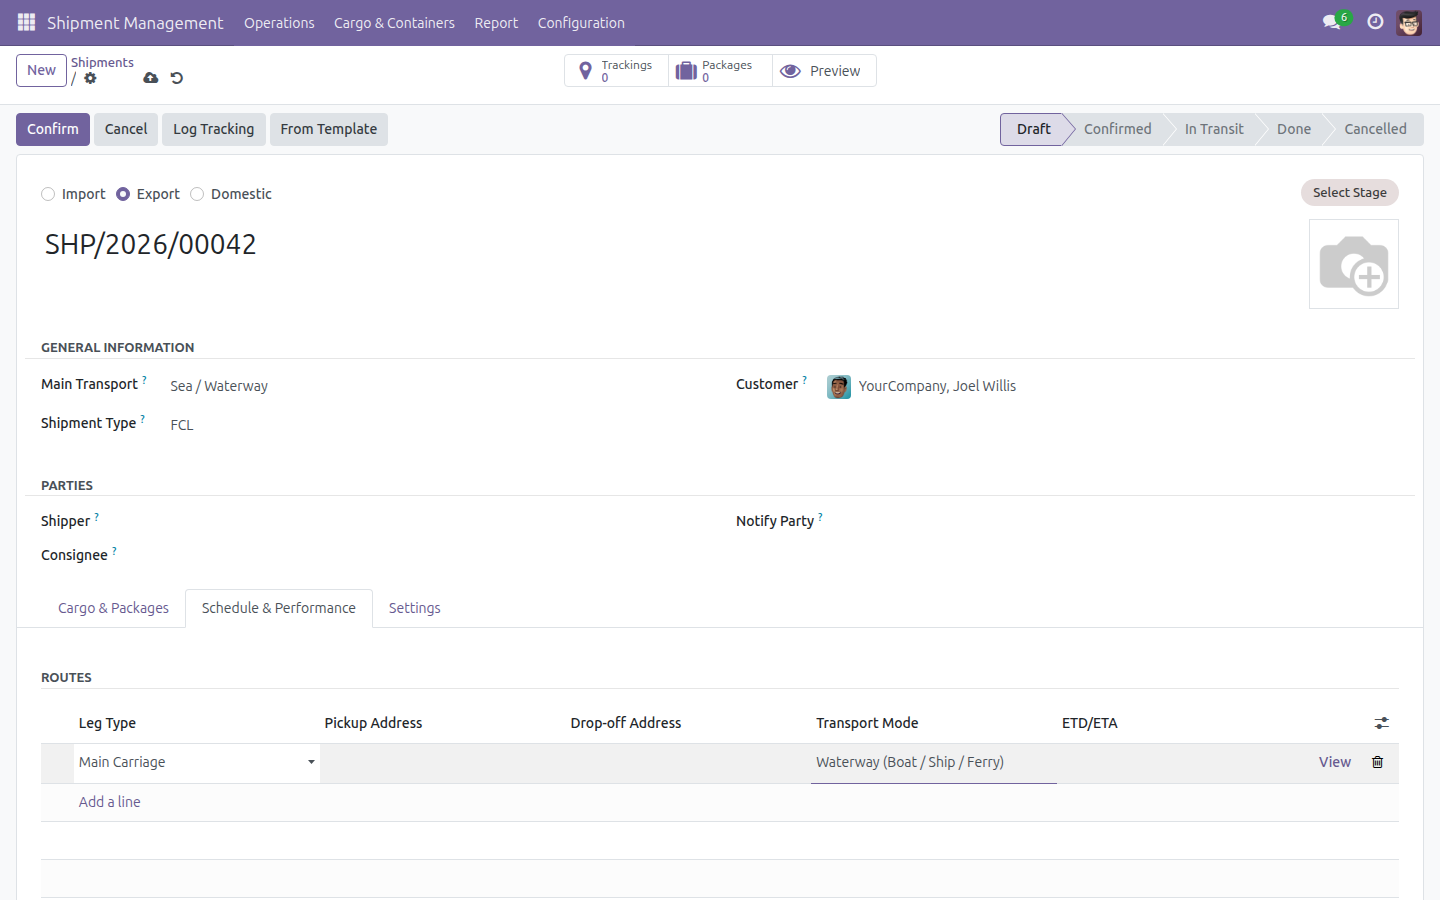Click the cloud save icon

(151, 78)
